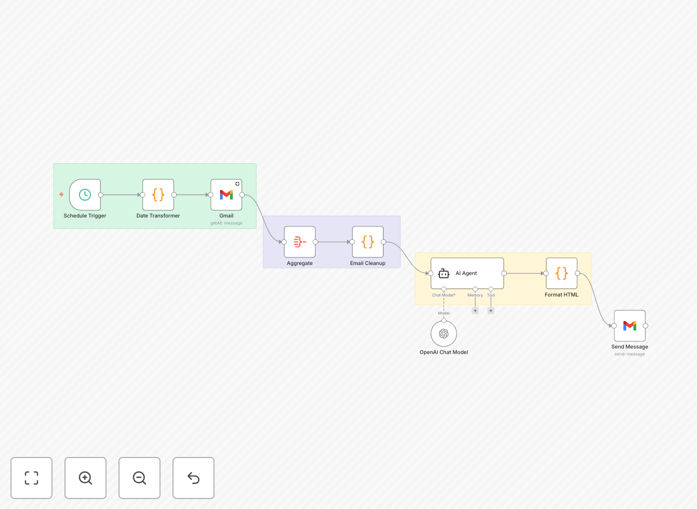Click the 'Format HTML' label text
This screenshot has width=697, height=509.
coord(561,295)
